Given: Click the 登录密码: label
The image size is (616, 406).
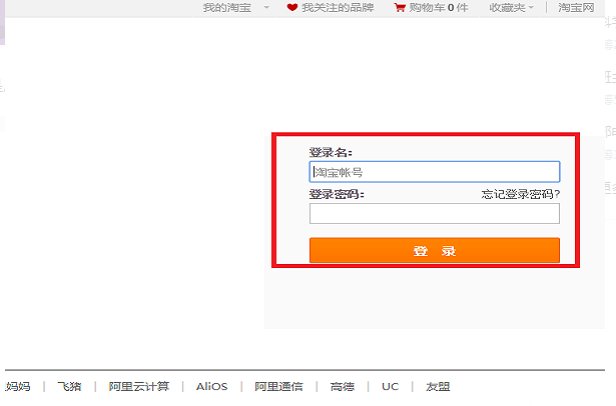Looking at the screenshot, I should [337, 194].
